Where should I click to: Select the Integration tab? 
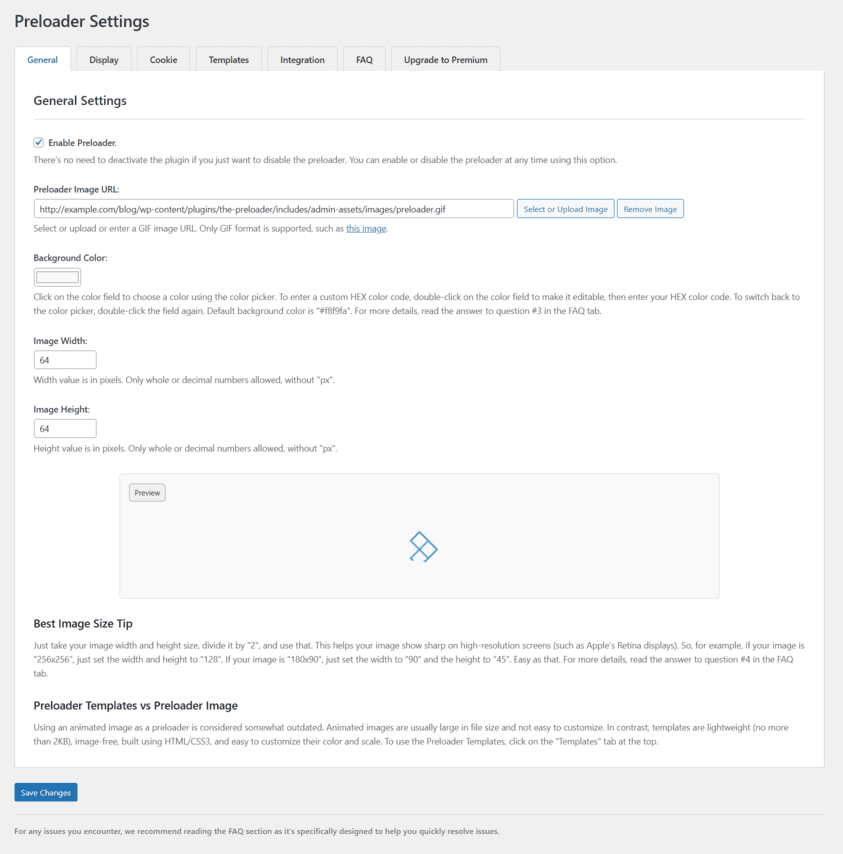[302, 60]
